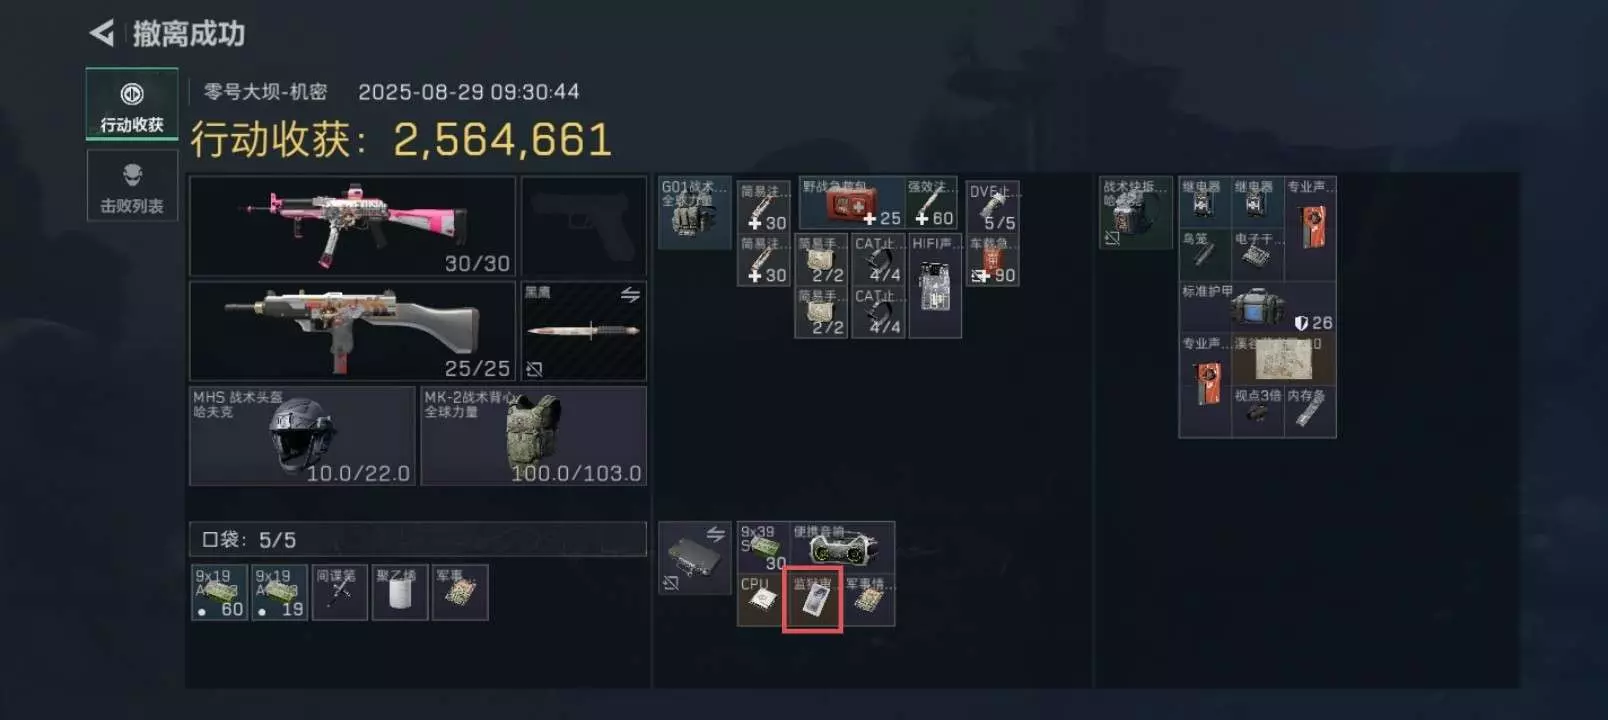Select the highlighted item in the red frame
The image size is (1608, 720).
pos(813,600)
